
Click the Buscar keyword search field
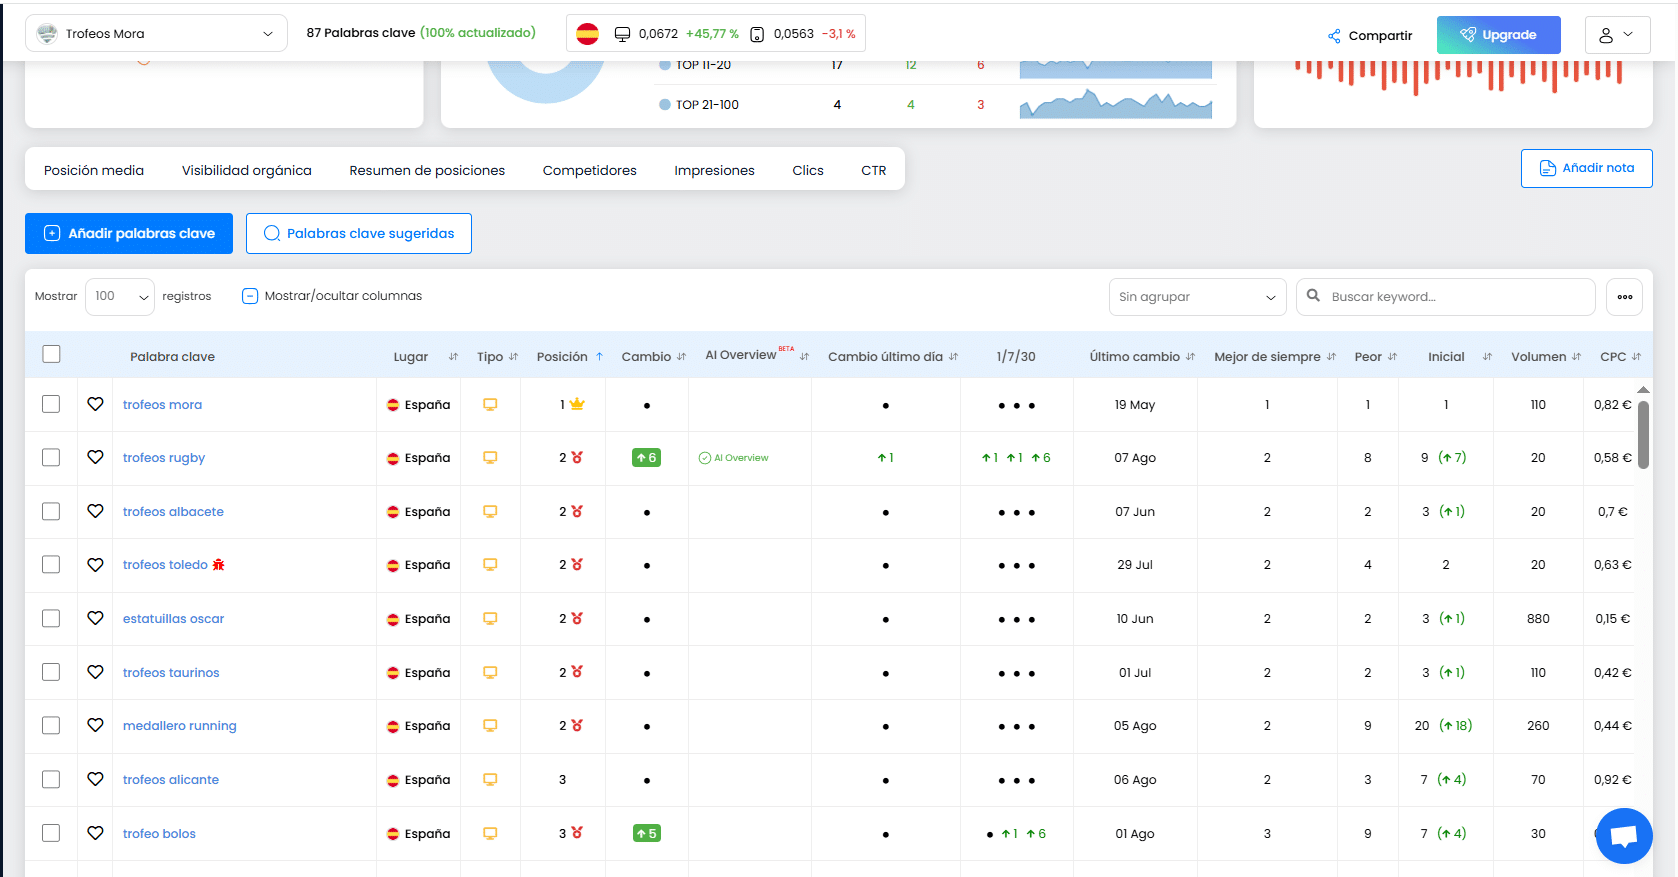point(1445,297)
